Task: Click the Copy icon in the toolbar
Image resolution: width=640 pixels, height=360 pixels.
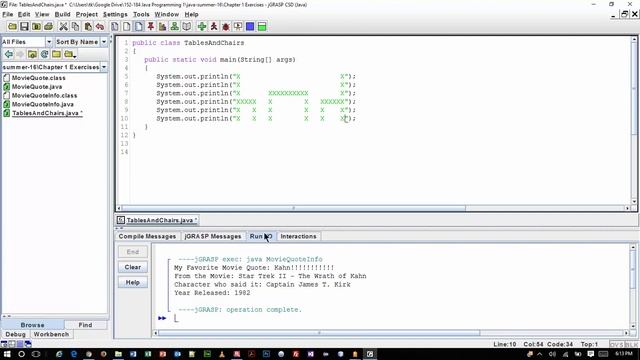Action: 76,27
